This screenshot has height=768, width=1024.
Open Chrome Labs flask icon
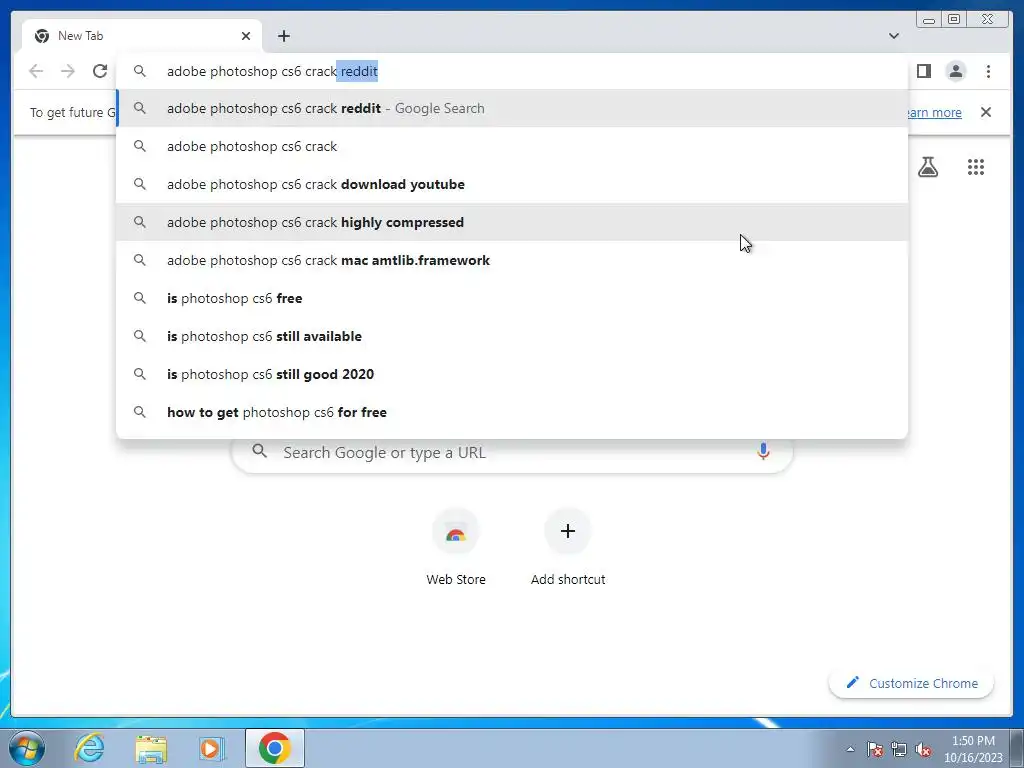pyautogui.click(x=928, y=167)
